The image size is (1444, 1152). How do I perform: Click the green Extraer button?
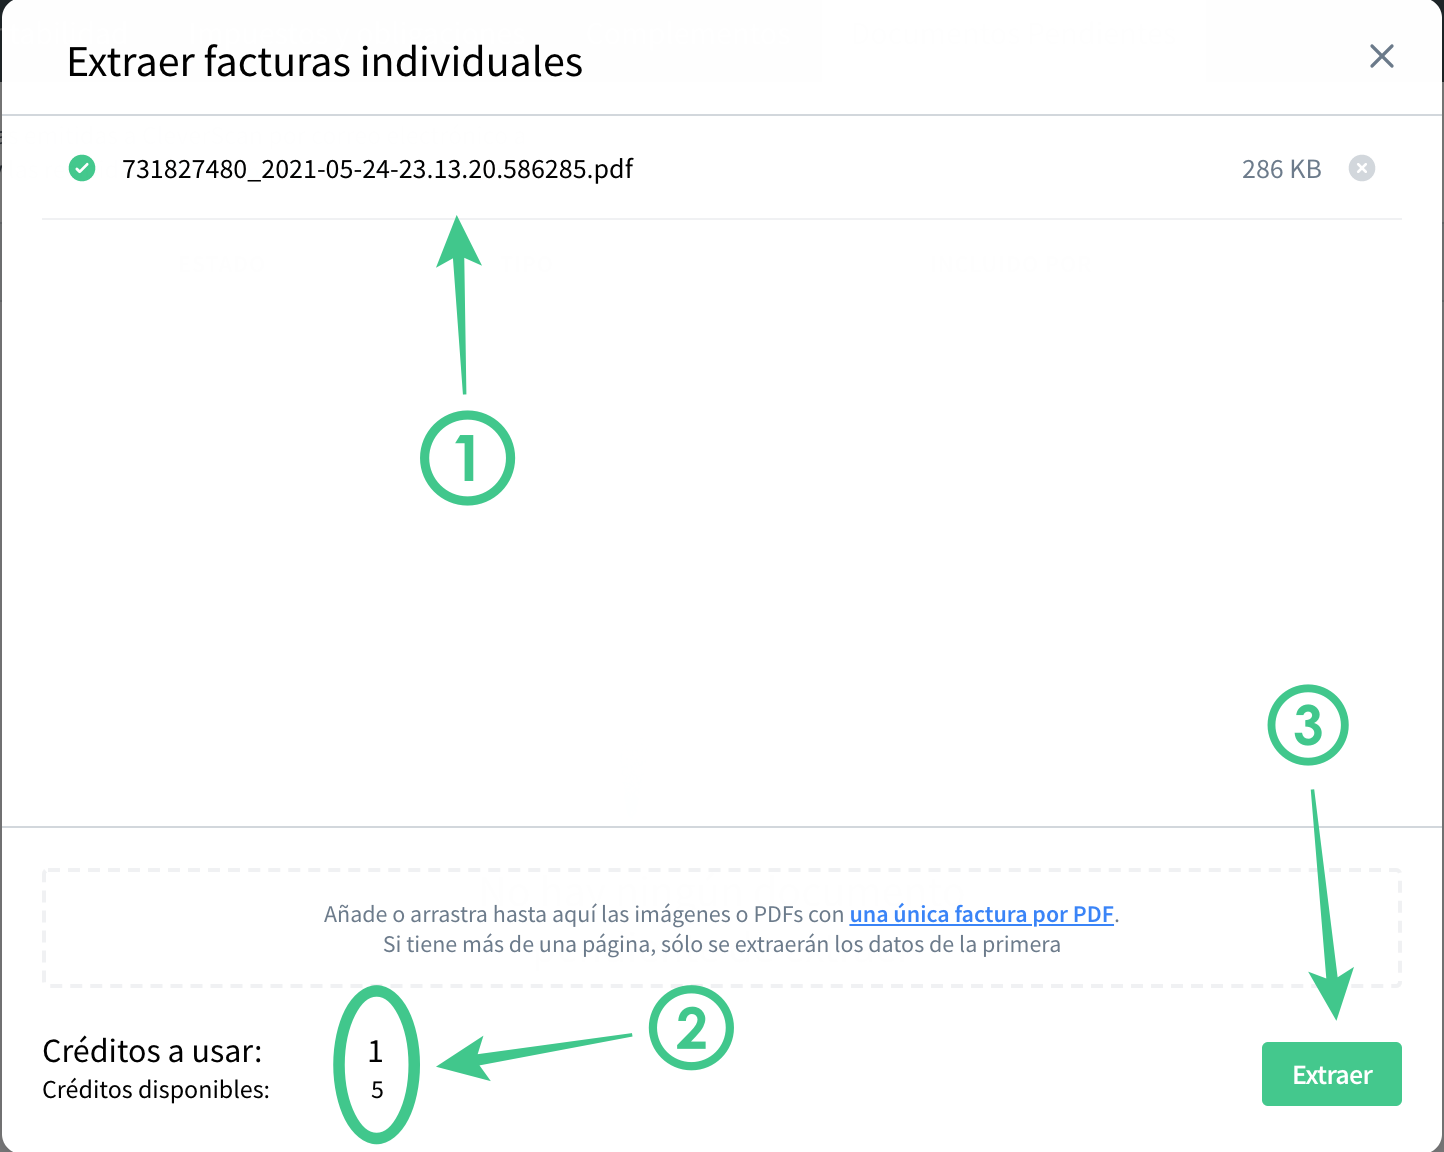point(1331,1074)
